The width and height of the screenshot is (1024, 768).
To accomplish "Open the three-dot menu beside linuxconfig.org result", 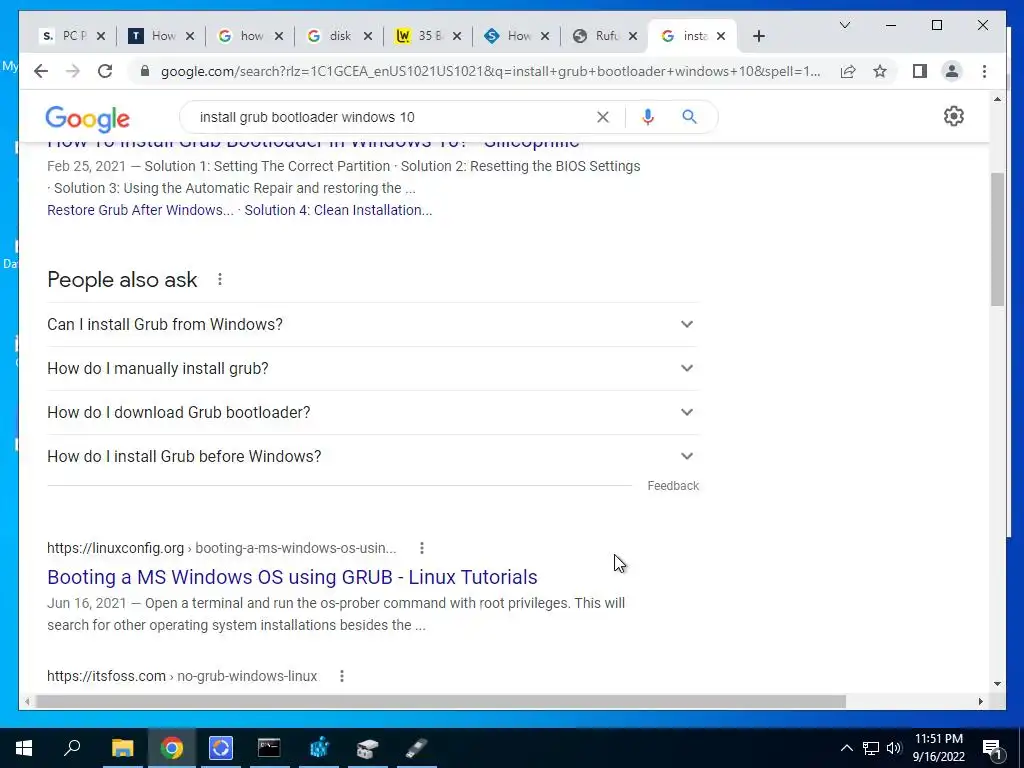I will click(x=422, y=548).
